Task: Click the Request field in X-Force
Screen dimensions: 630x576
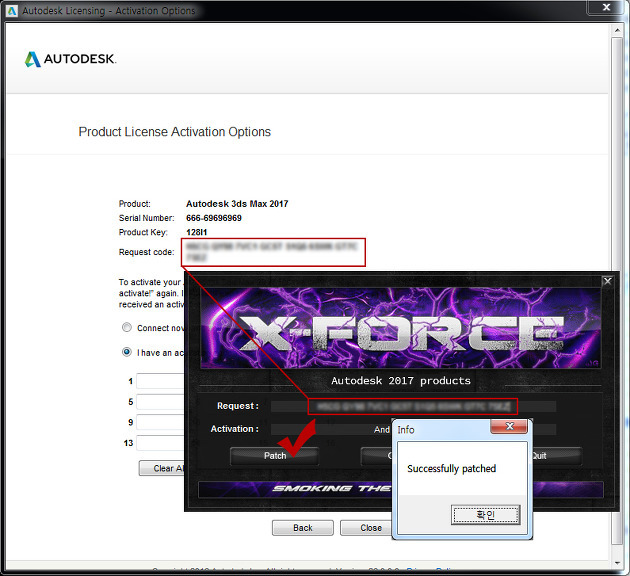Action: pyautogui.click(x=413, y=406)
